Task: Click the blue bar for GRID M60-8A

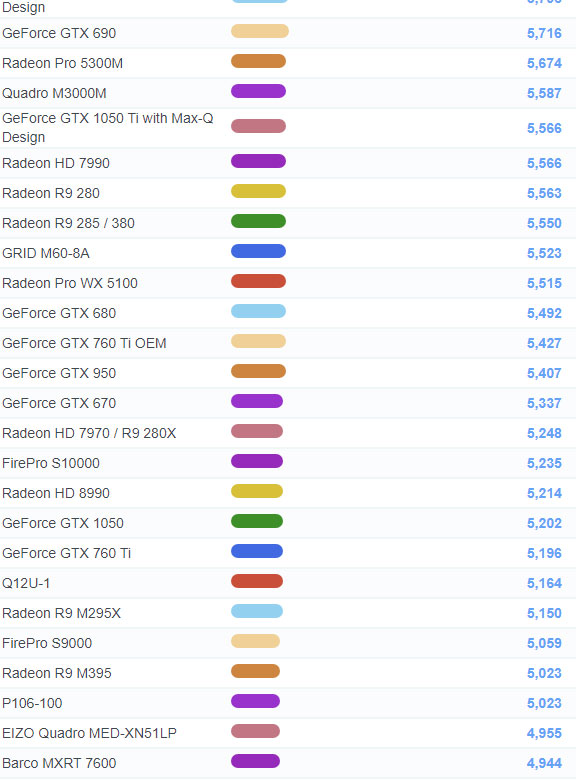Action: coord(258,251)
